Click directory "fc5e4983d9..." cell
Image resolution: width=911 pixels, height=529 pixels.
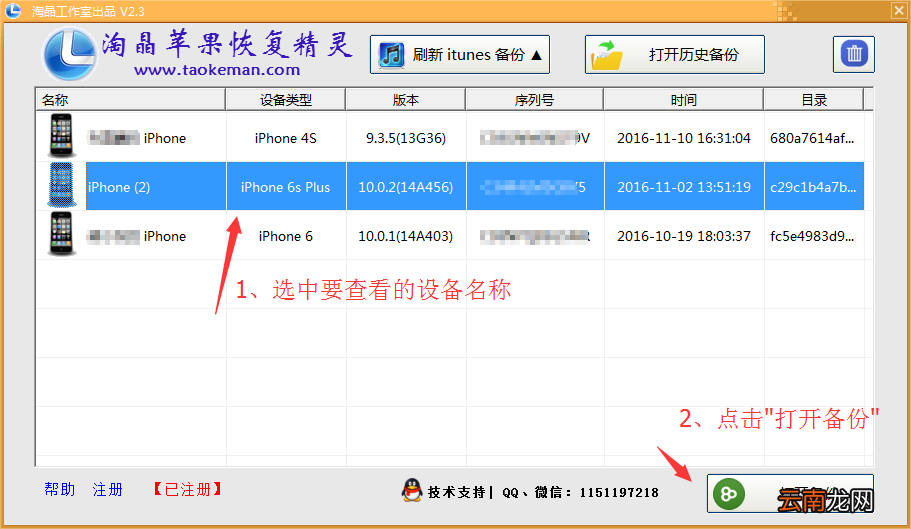[812, 236]
